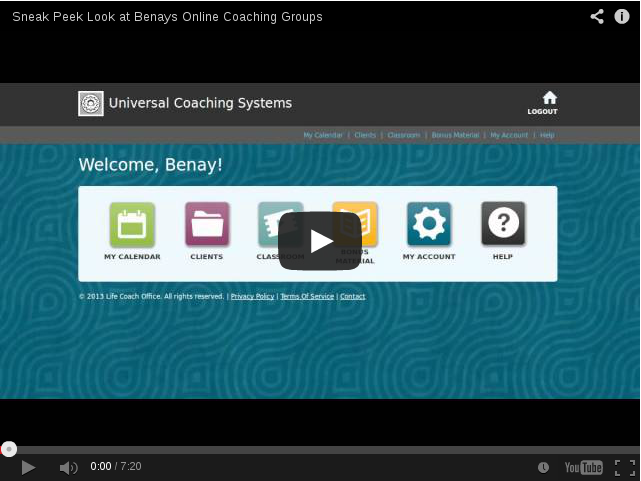Seek within the video progress bar
The height and width of the screenshot is (481, 641).
(320, 449)
